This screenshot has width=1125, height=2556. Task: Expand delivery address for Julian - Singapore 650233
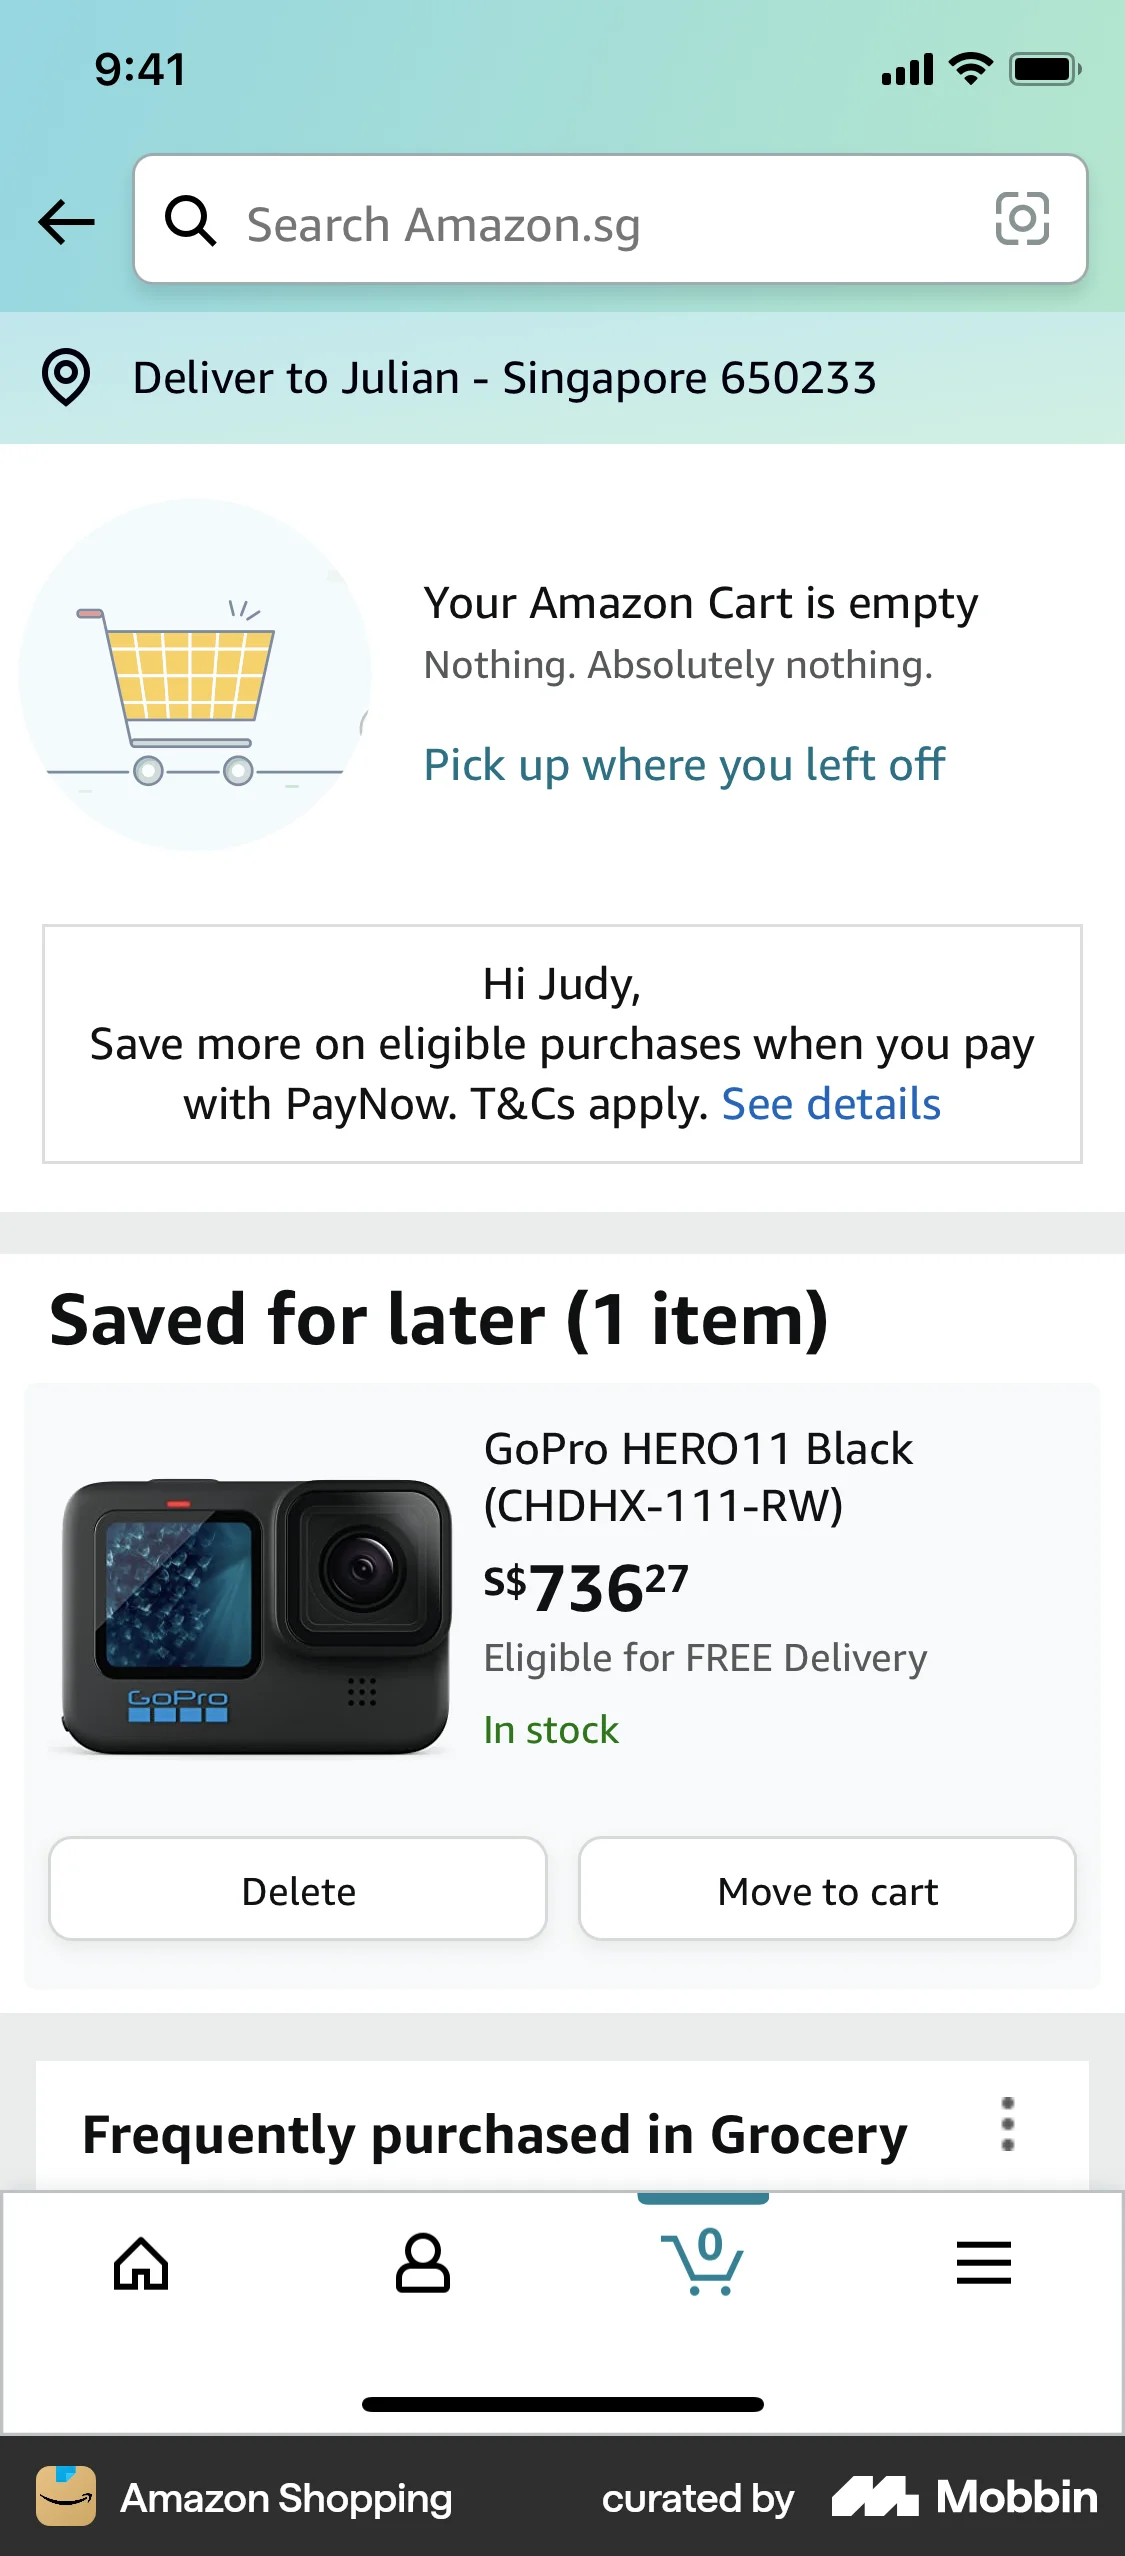pyautogui.click(x=504, y=378)
